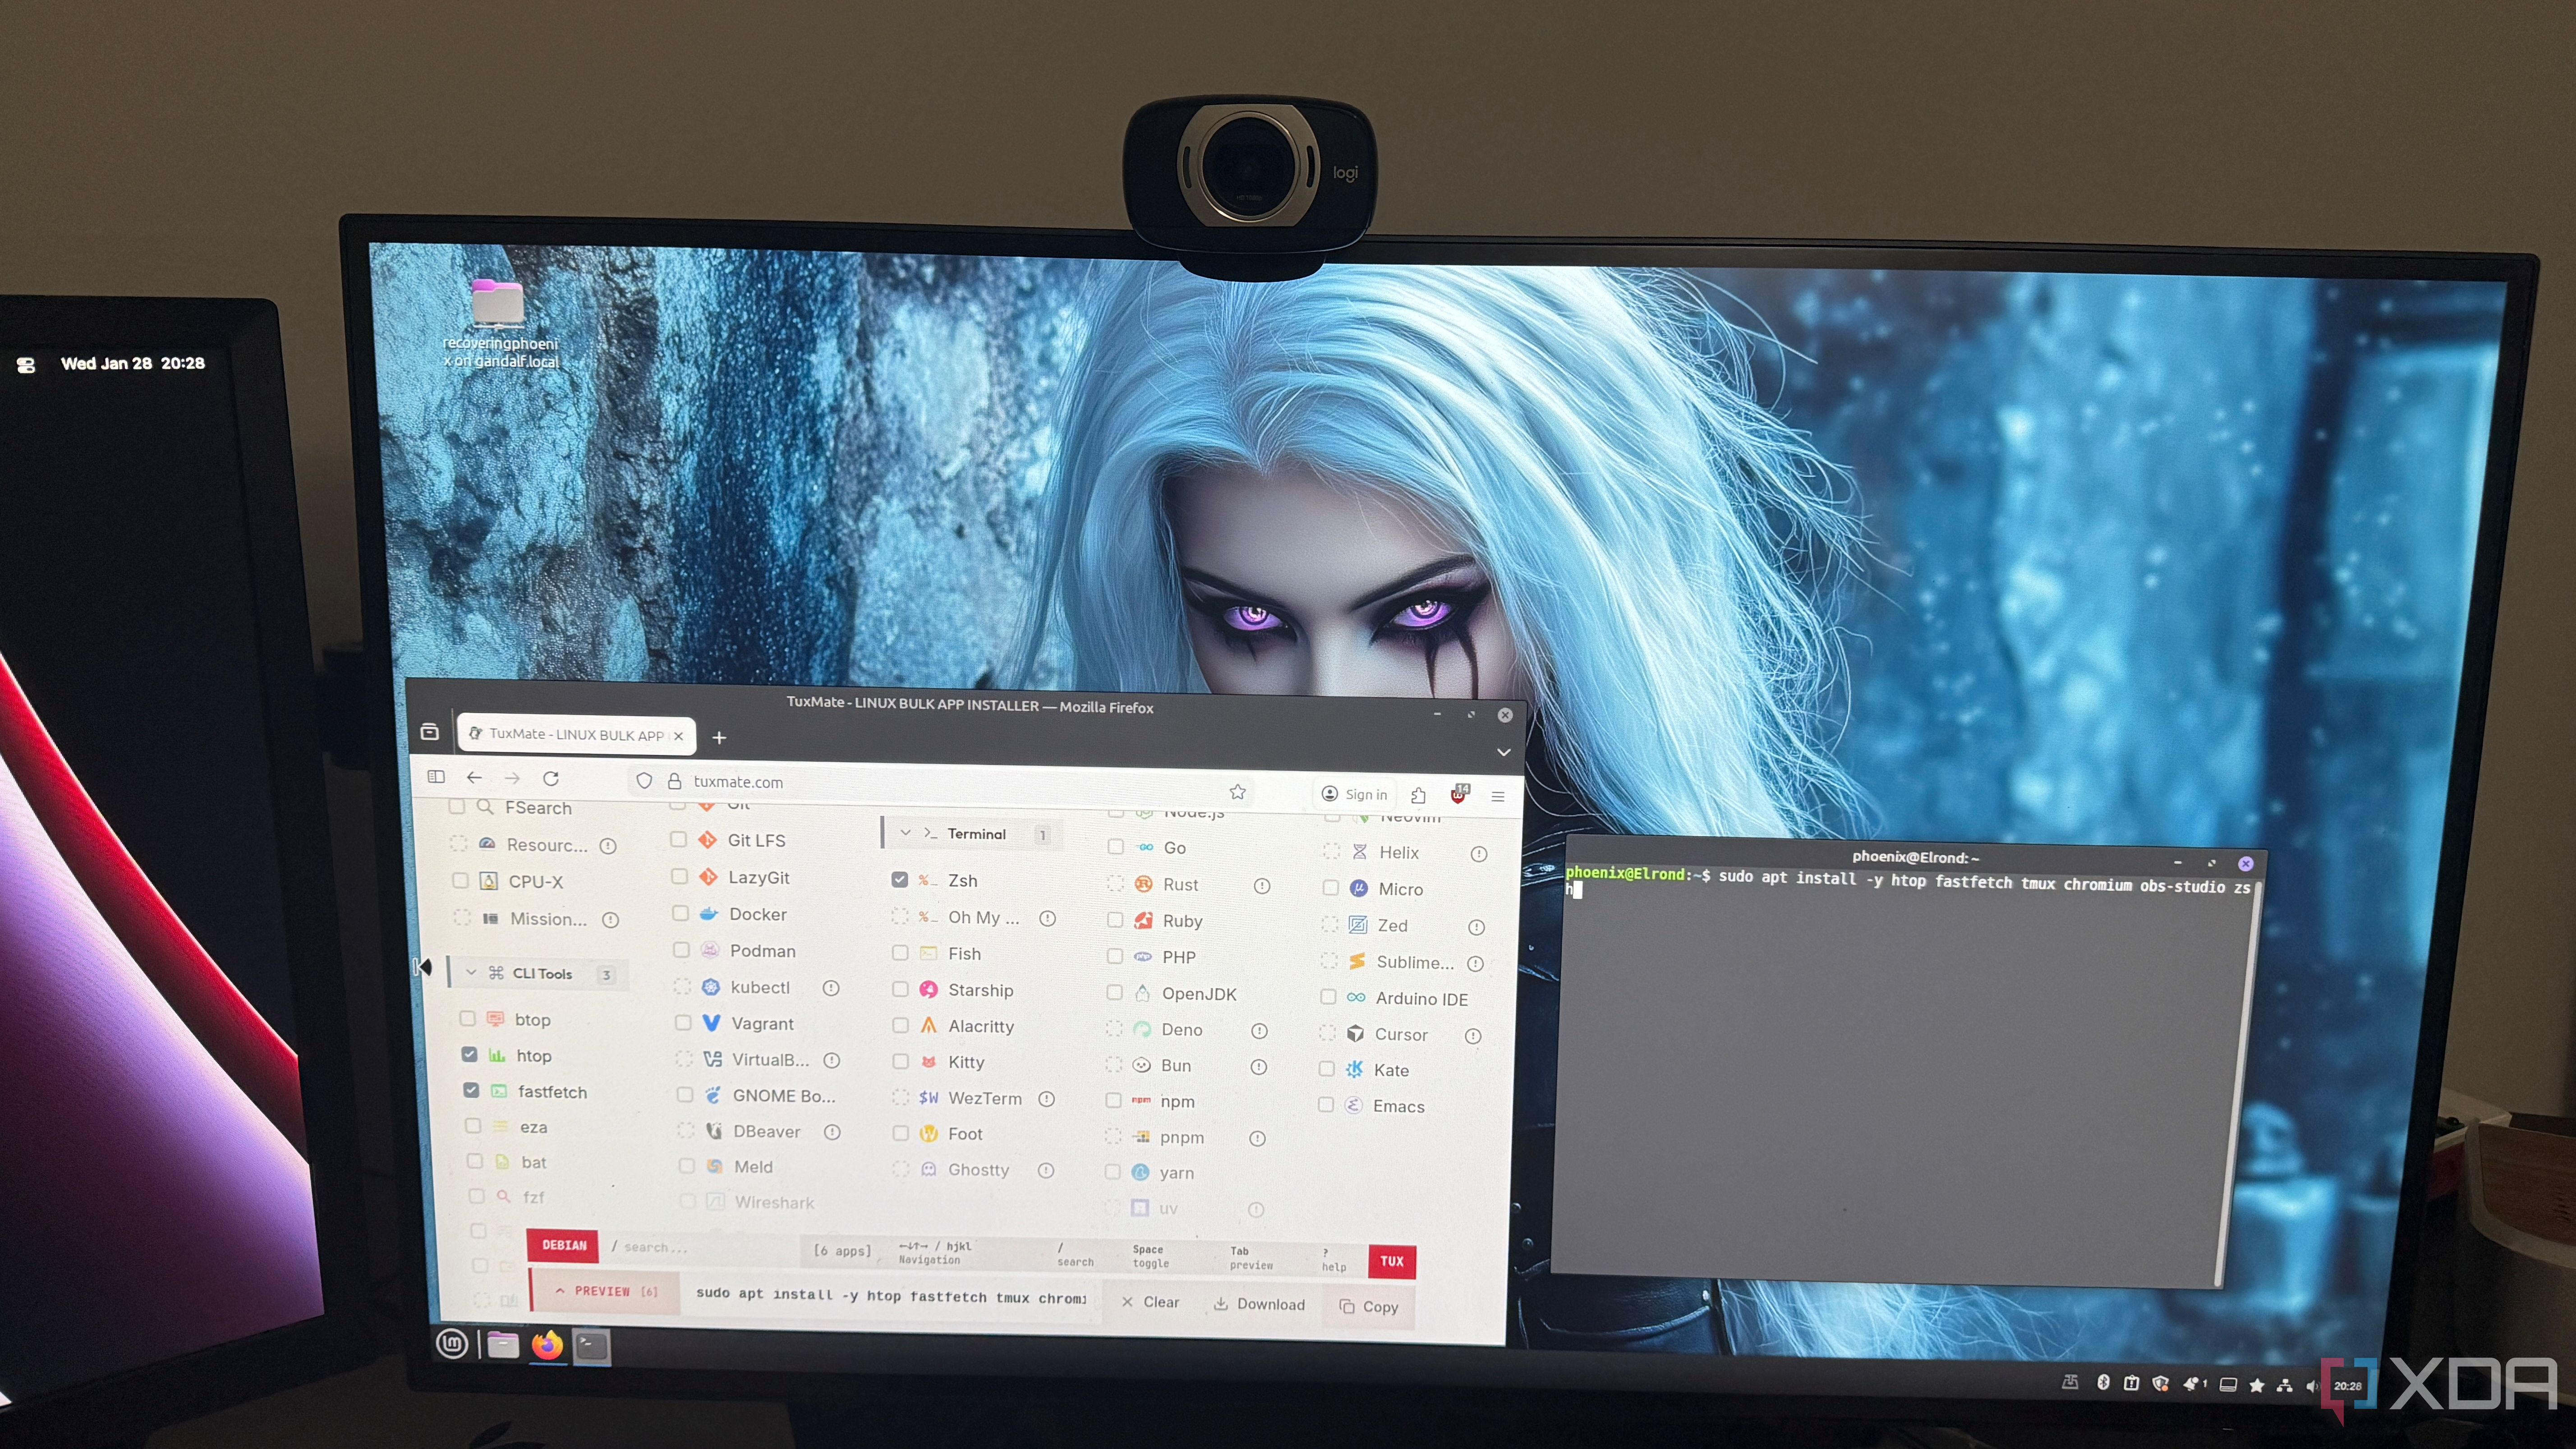The image size is (2576, 1449).
Task: Enable the btop checkbox
Action: click(x=467, y=1018)
